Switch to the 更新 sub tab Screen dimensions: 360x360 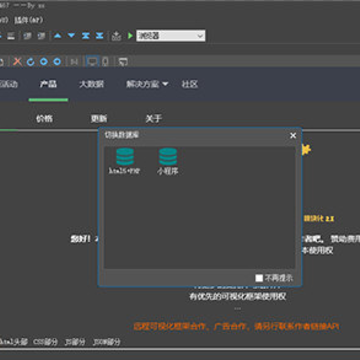point(99,118)
